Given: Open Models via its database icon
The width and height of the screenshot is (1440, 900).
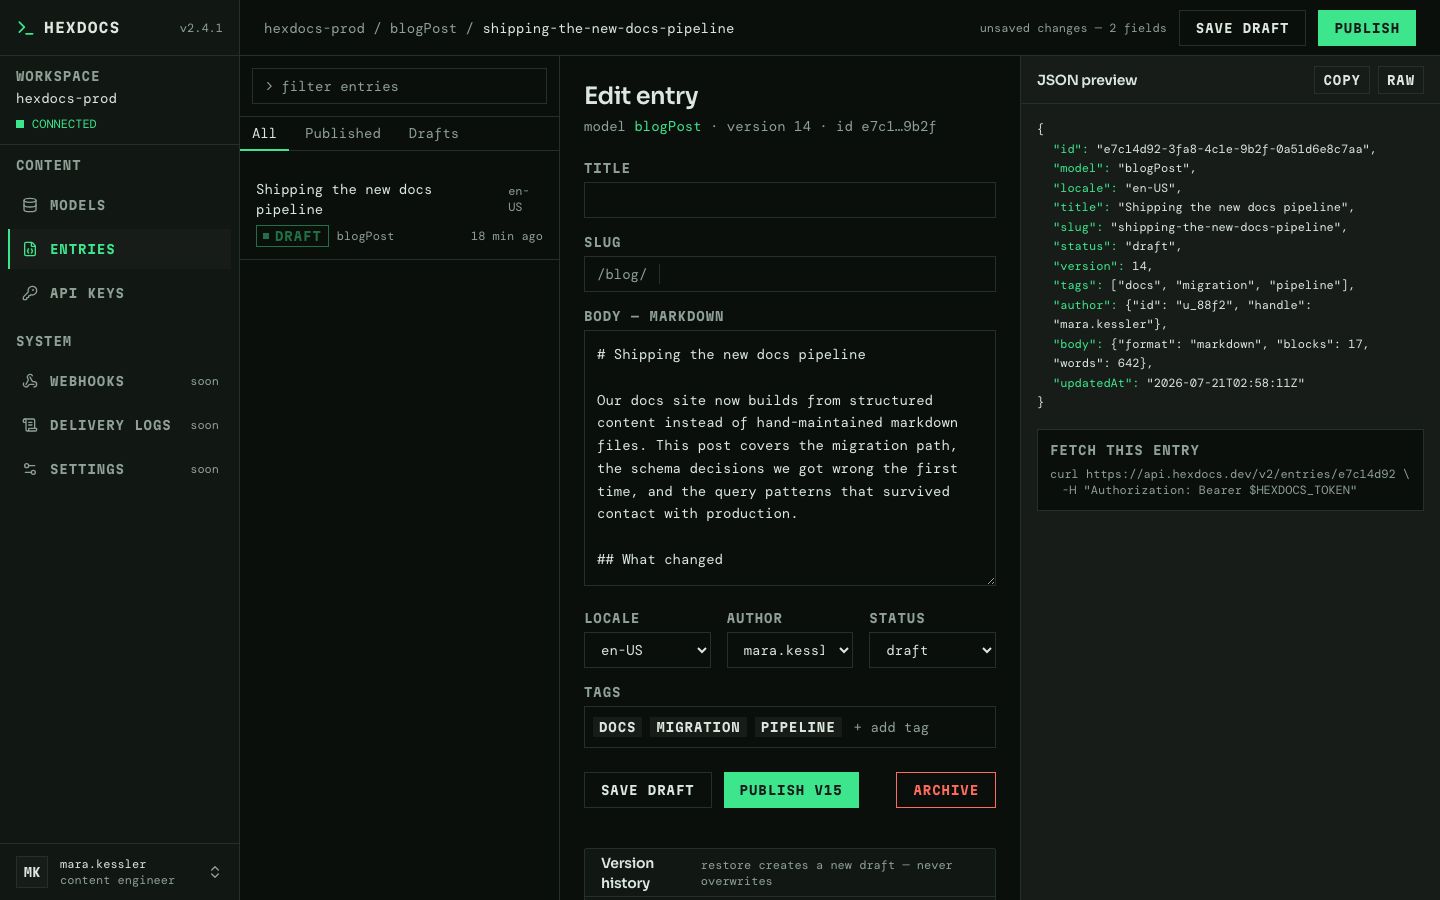Looking at the screenshot, I should pyautogui.click(x=30, y=205).
